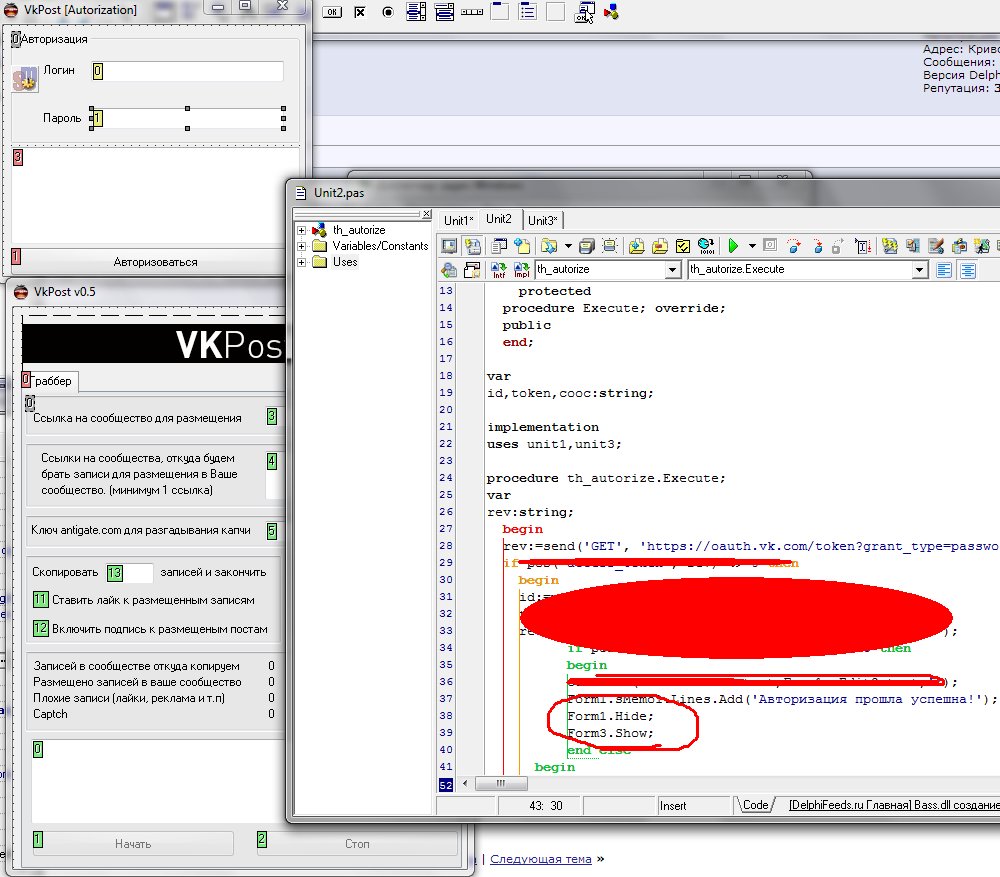Click the green Run arrow in Unit2 toolbar
Image resolution: width=1000 pixels, height=877 pixels.
pyautogui.click(x=733, y=246)
